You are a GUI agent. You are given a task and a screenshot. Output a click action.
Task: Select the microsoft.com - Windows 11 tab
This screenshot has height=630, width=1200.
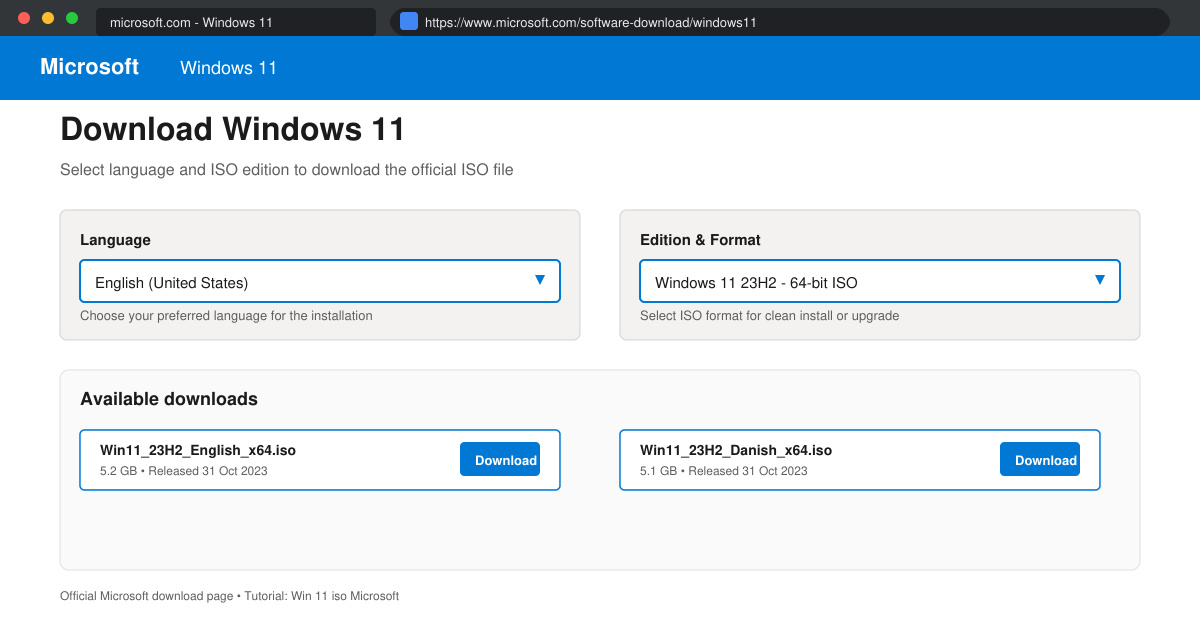tap(236, 22)
